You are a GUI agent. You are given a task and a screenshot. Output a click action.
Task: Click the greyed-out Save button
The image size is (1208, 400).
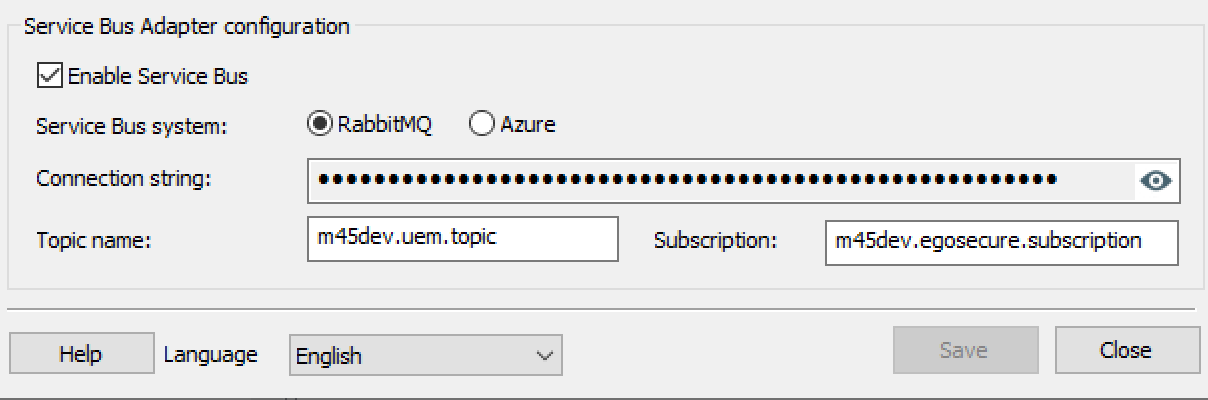point(963,351)
